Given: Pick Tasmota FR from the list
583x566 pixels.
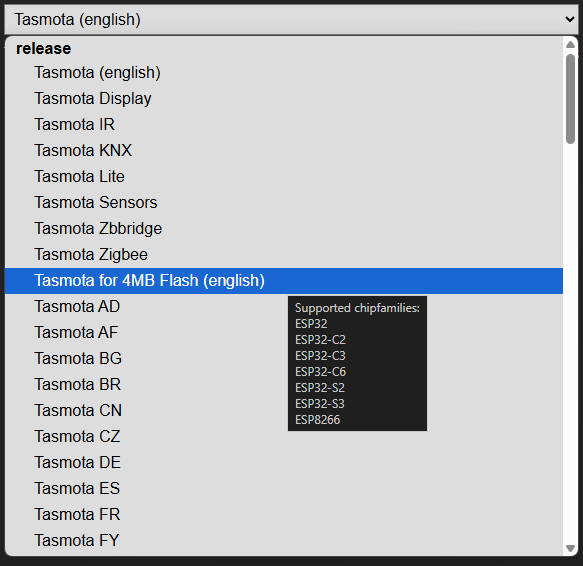Looking at the screenshot, I should (284, 515).
